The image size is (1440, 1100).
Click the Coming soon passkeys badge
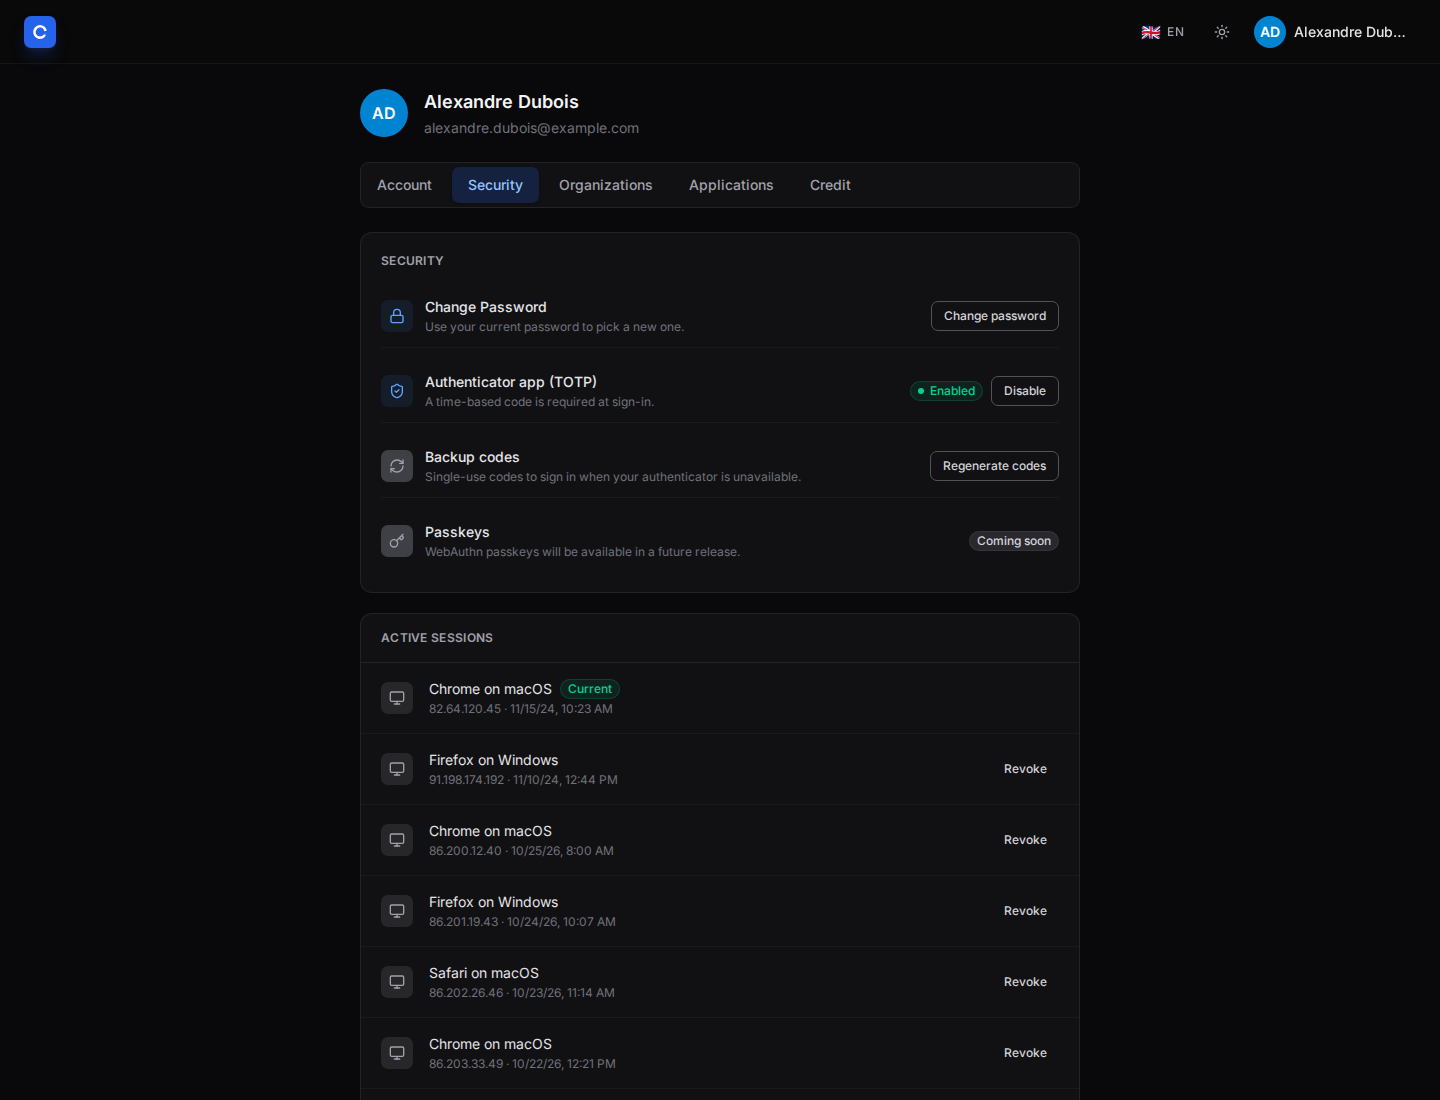click(1014, 541)
